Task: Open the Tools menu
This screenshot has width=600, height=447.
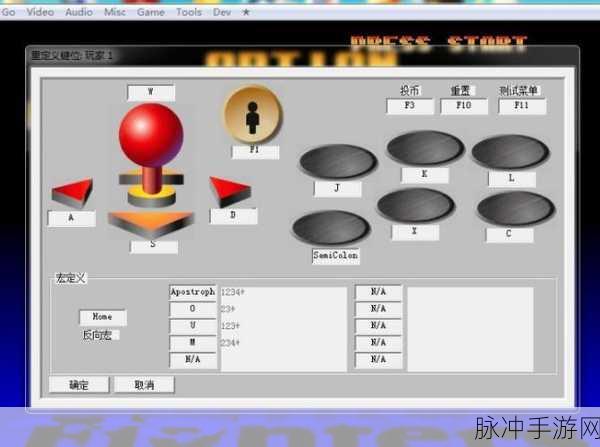Action: point(189,12)
